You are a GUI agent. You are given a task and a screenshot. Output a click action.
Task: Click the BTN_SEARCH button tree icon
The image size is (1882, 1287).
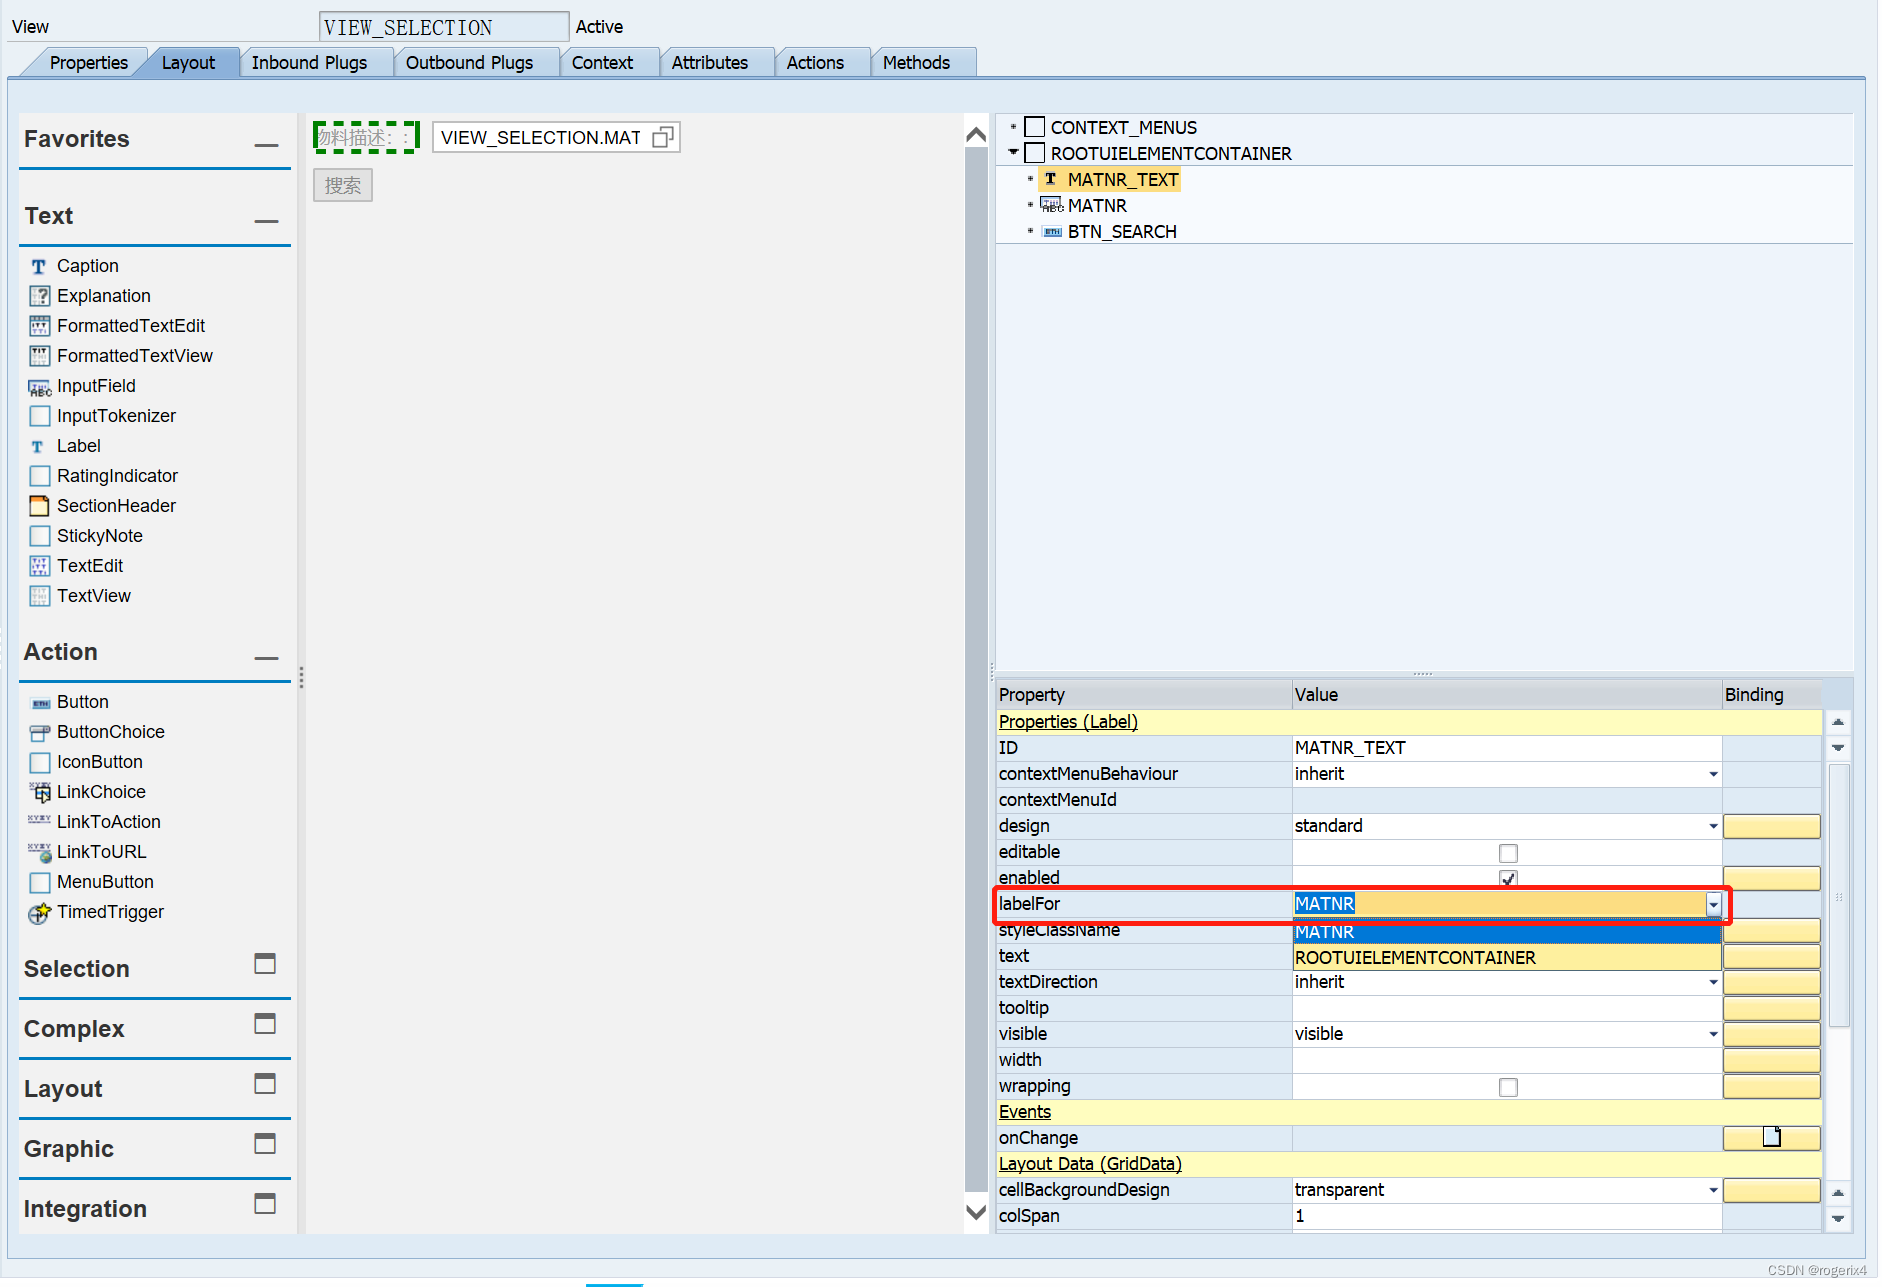point(1052,232)
